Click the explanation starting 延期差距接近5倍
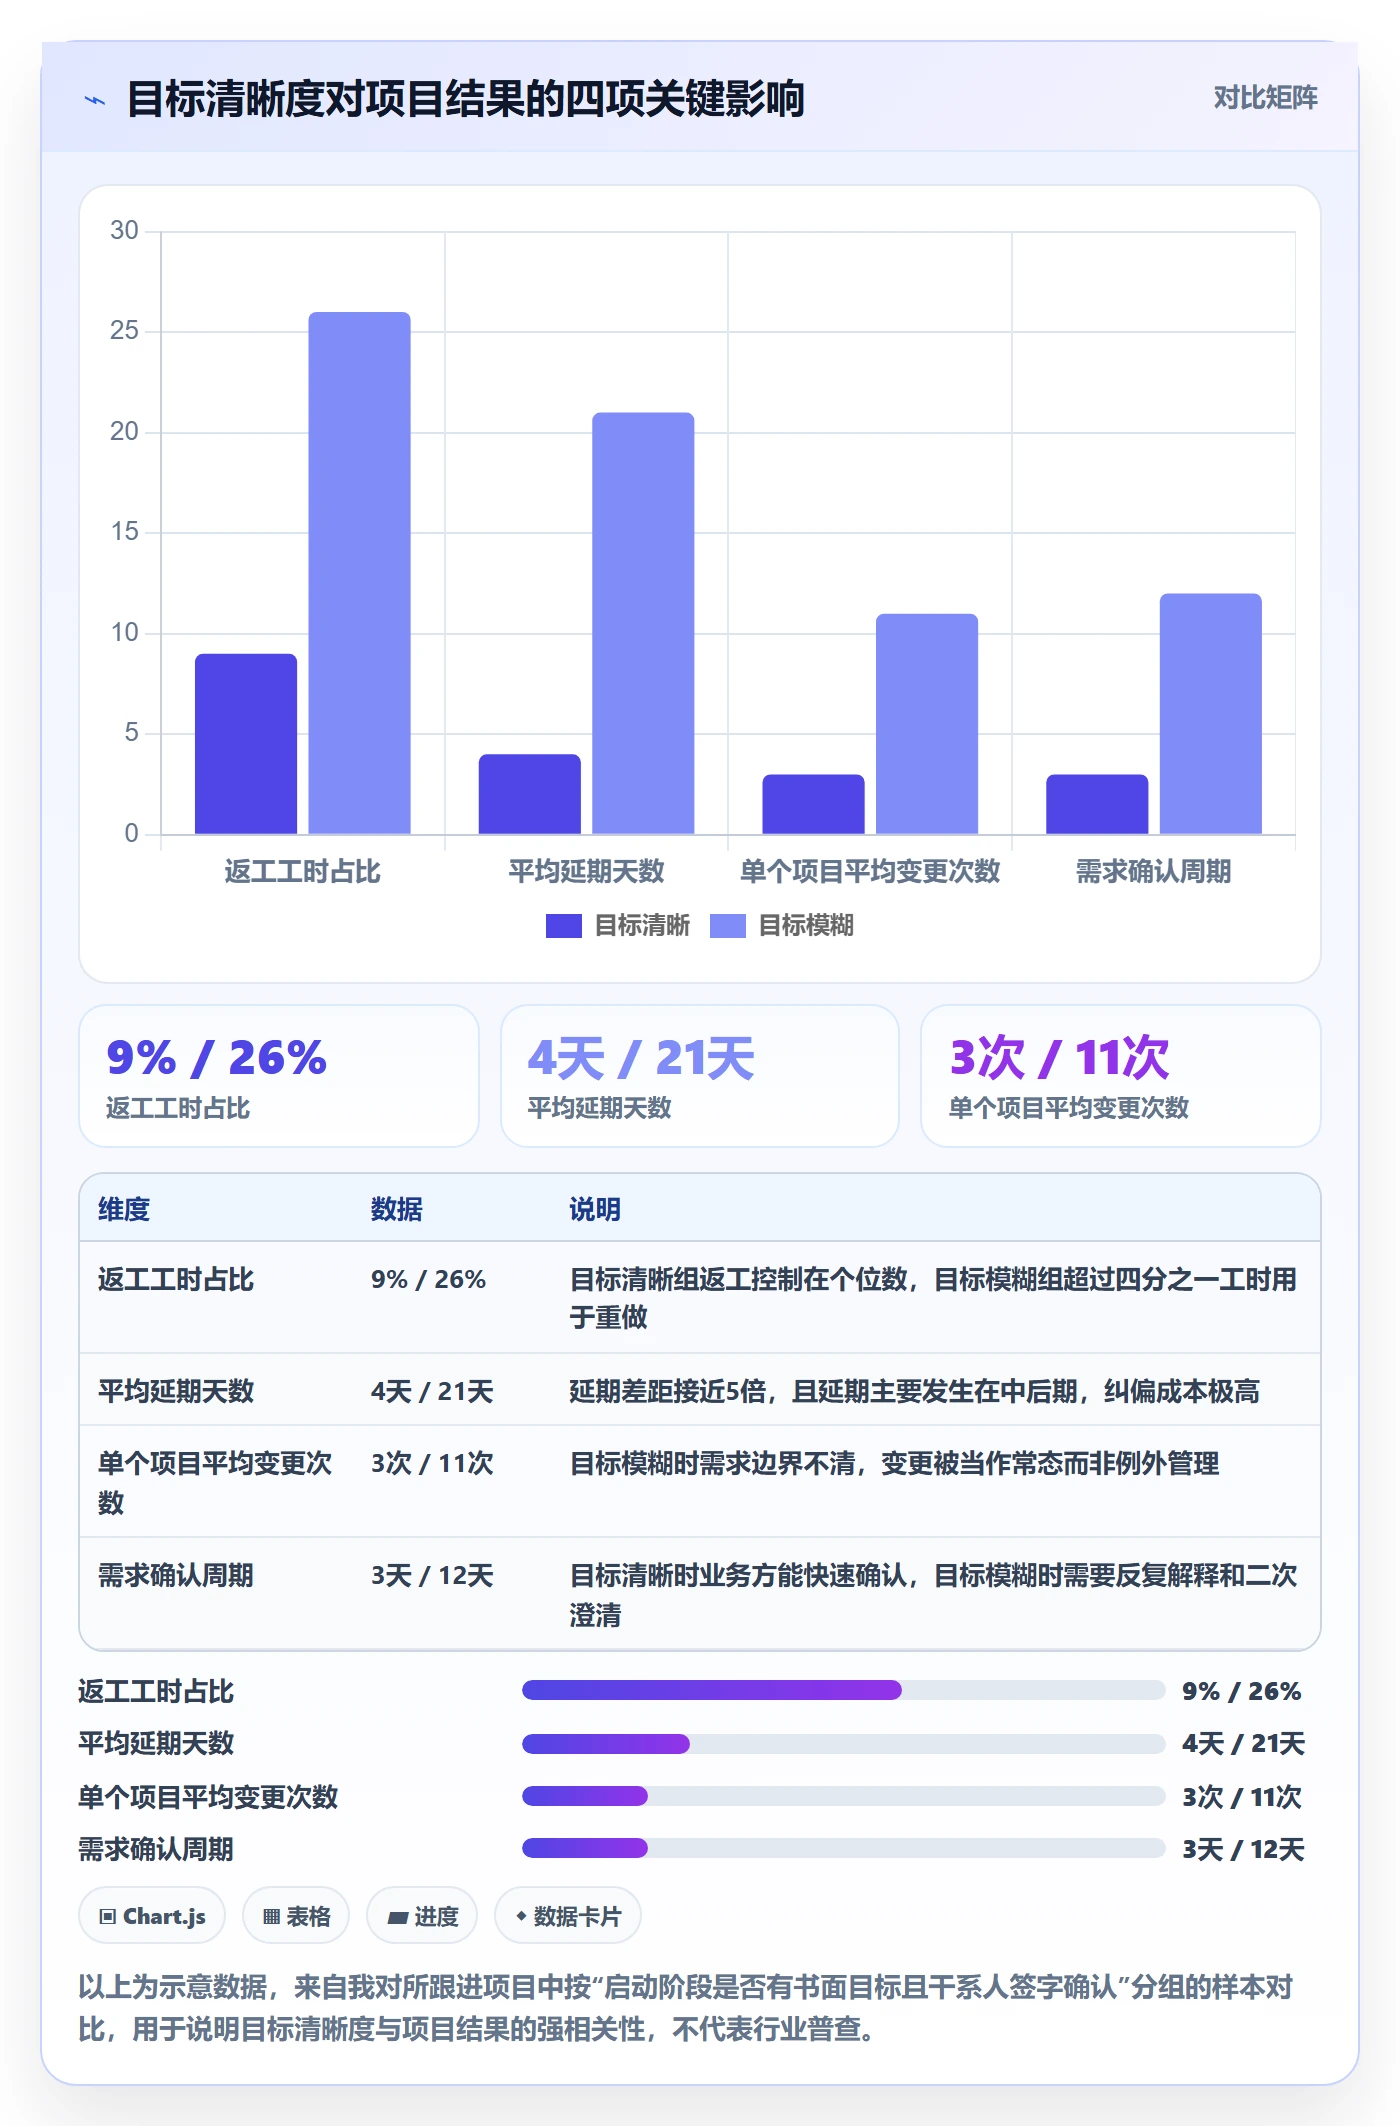Viewport: 1400px width, 2126px height. [914, 1391]
